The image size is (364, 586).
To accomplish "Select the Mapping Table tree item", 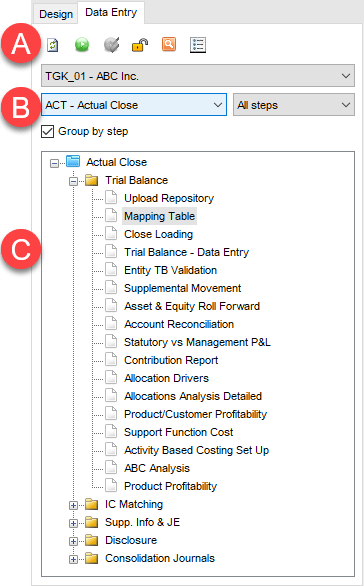I will point(160,216).
